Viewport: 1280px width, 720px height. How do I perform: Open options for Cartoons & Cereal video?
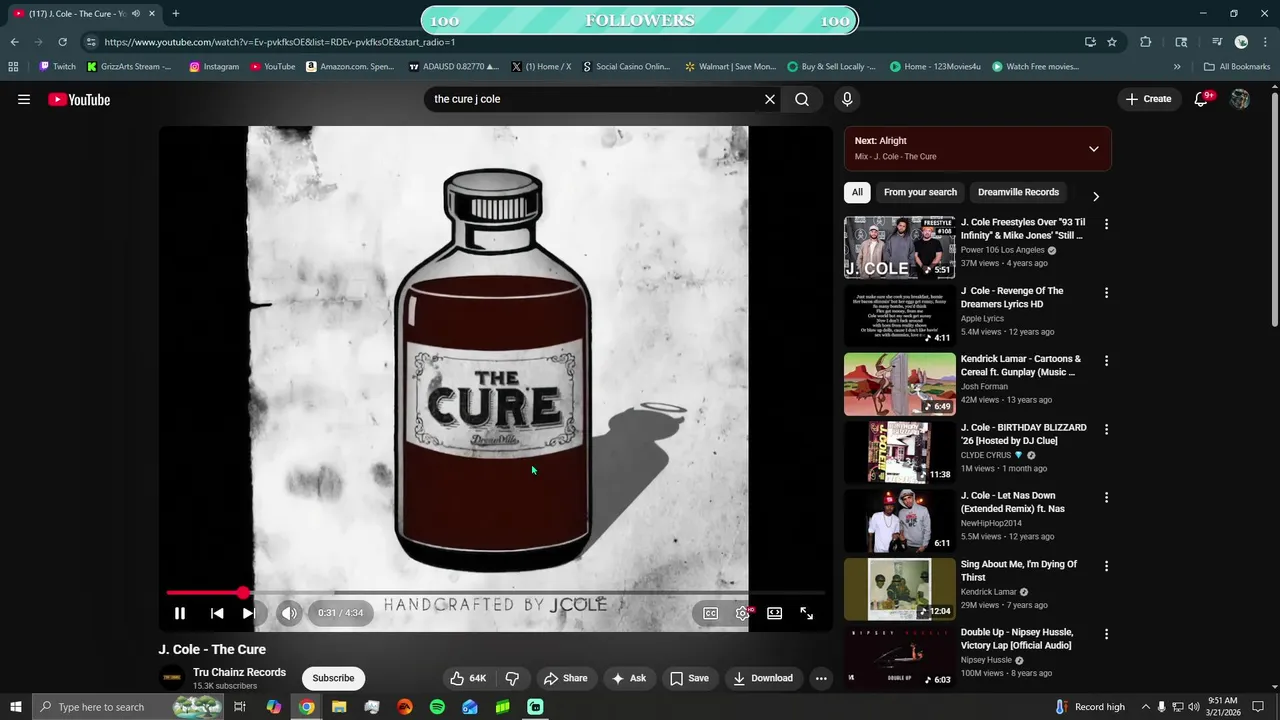[1106, 361]
